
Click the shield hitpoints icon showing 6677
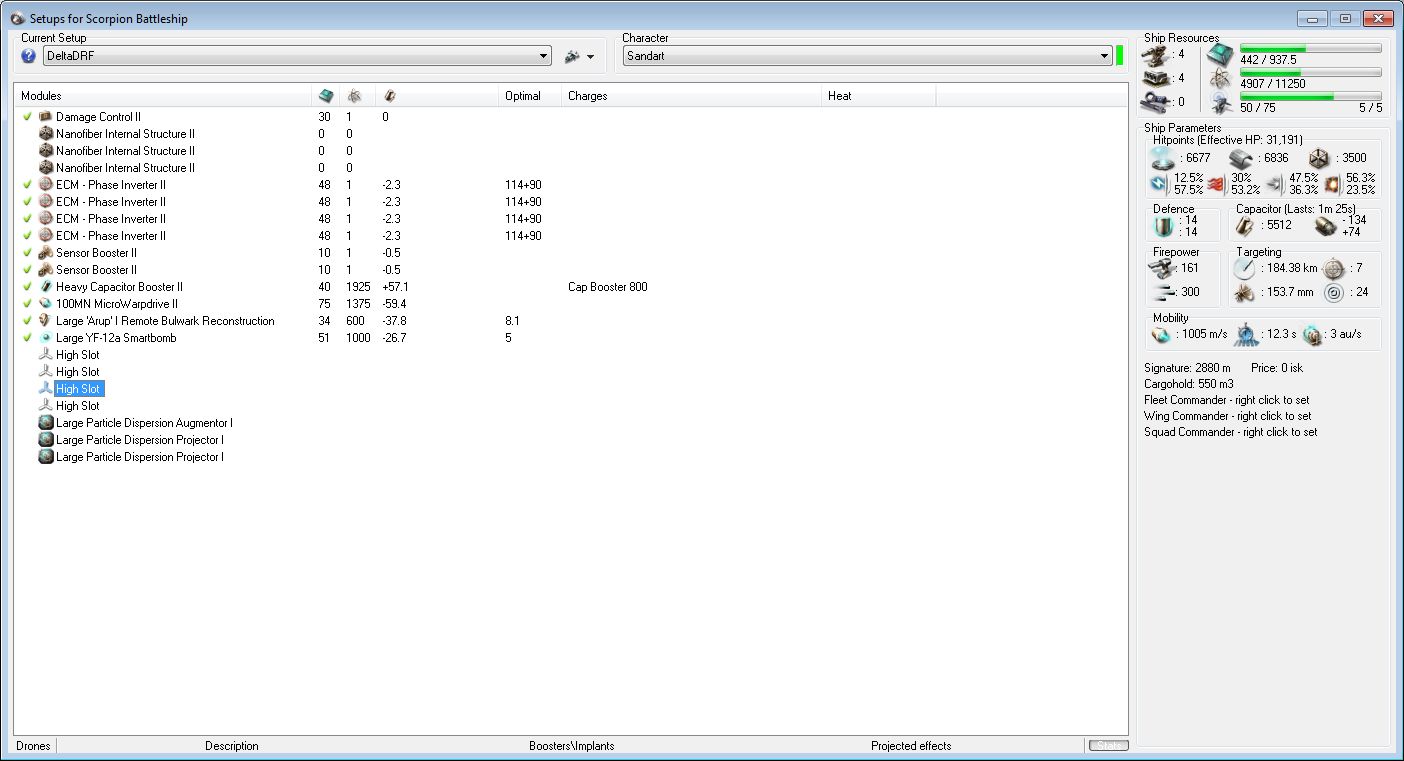(x=1162, y=158)
